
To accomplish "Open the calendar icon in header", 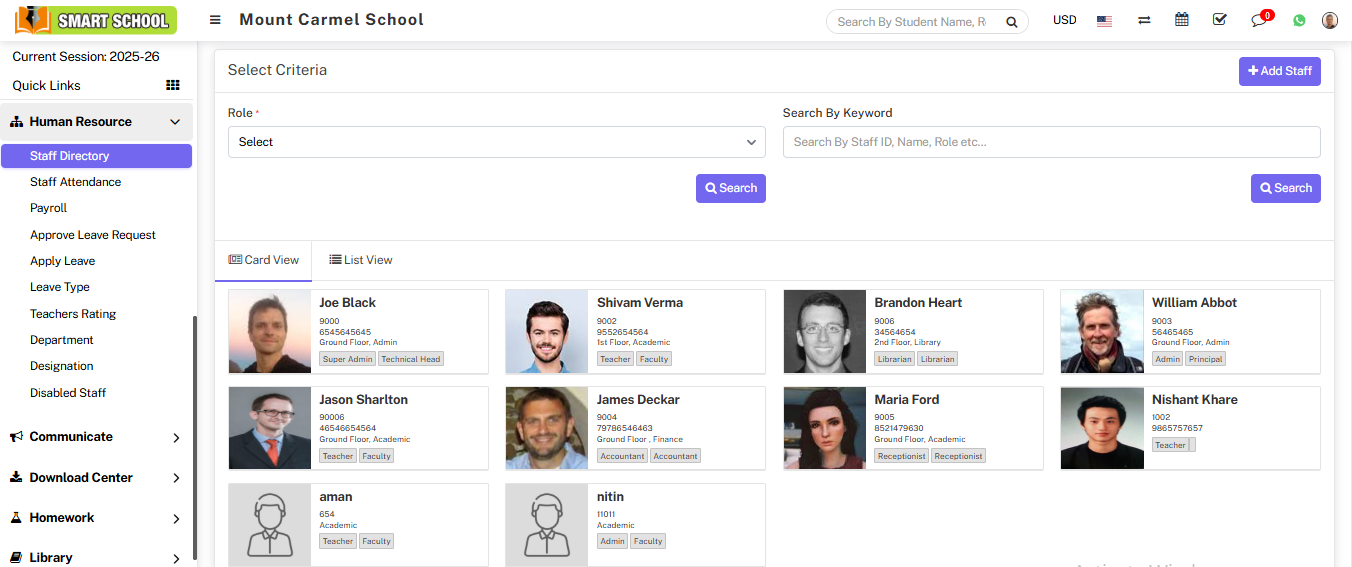I will click(x=1182, y=20).
